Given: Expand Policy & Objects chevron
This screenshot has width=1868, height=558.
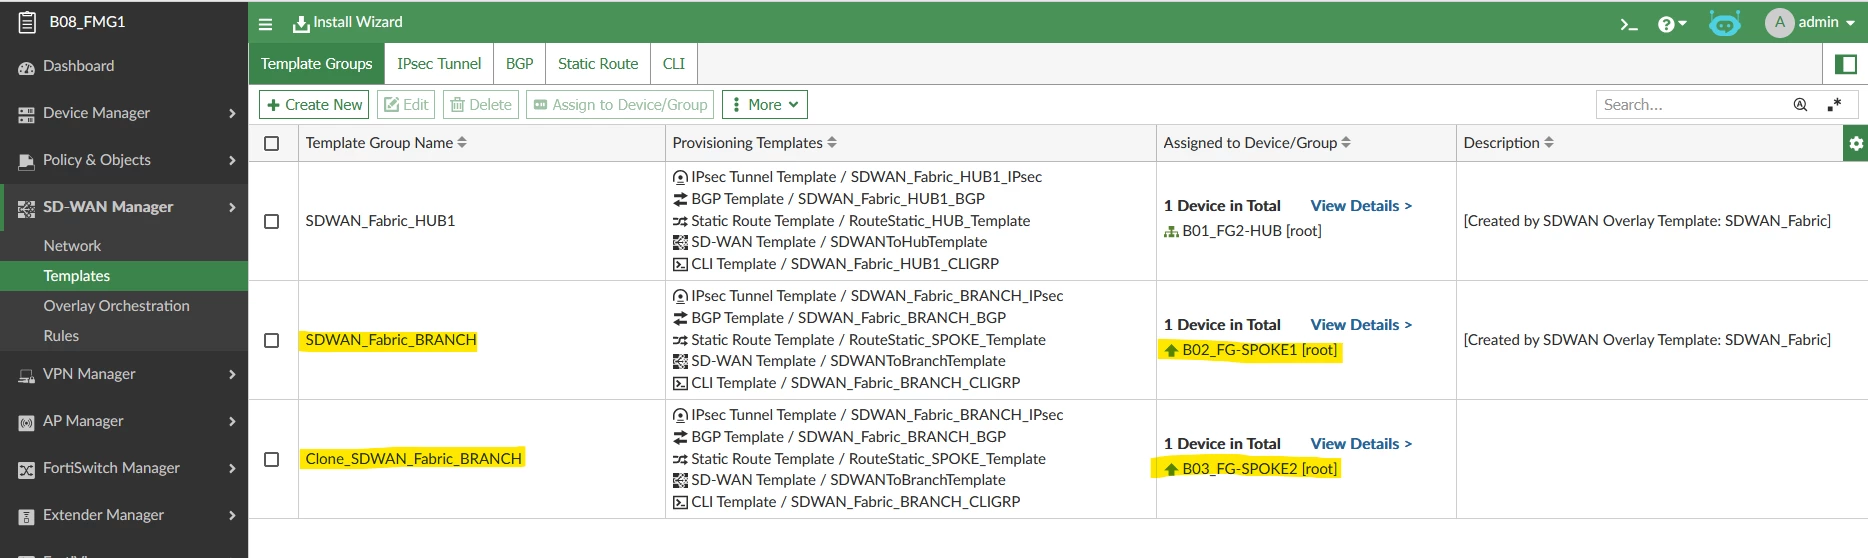Looking at the screenshot, I should point(232,160).
